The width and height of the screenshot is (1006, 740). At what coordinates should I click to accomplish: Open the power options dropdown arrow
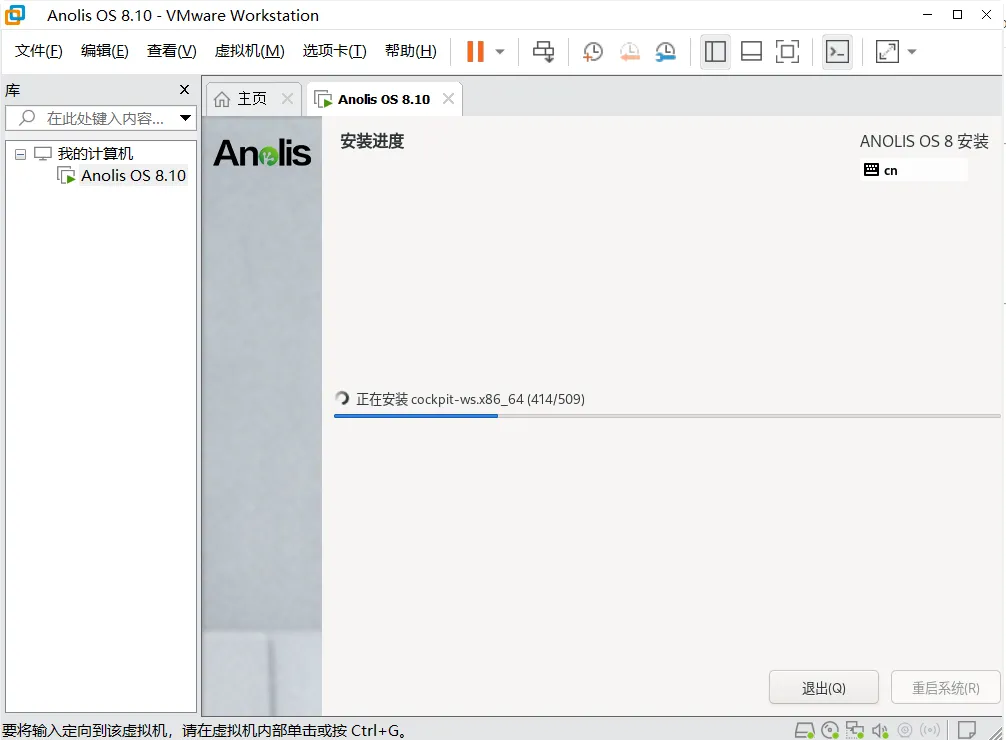(x=500, y=52)
